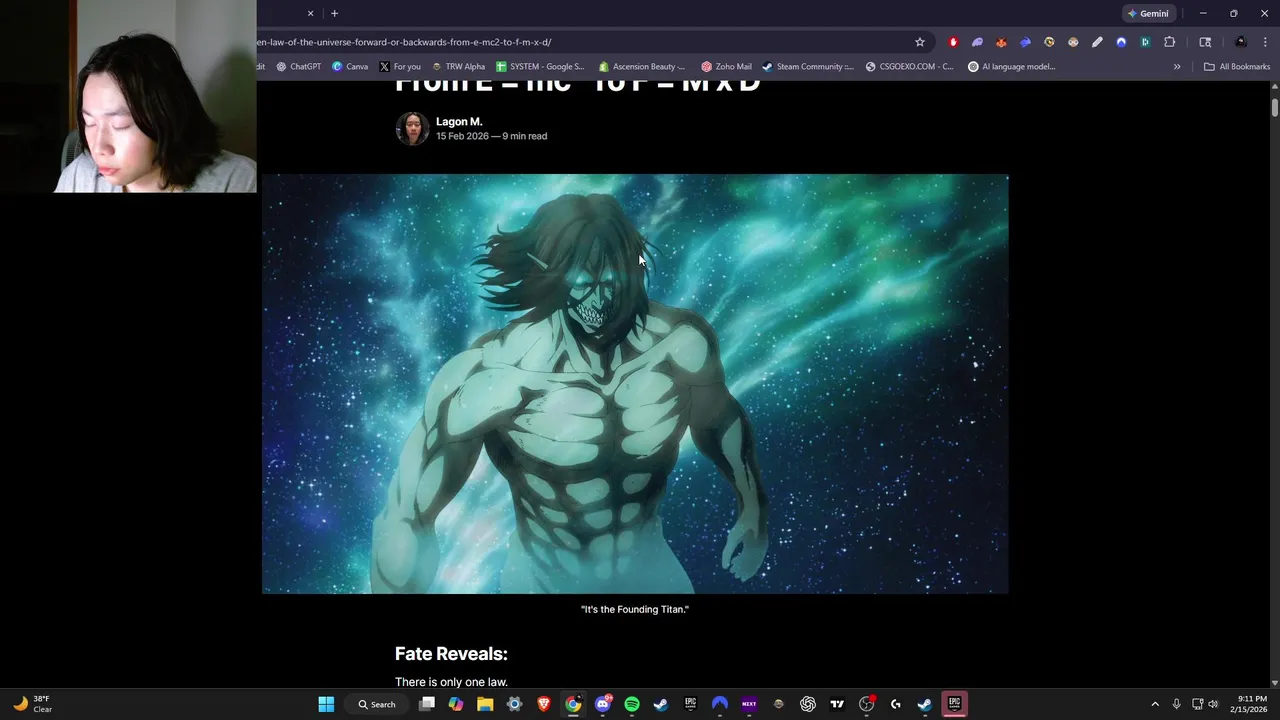The image size is (1280, 720).
Task: Open the MetaMask fox extension
Action: tap(1001, 42)
